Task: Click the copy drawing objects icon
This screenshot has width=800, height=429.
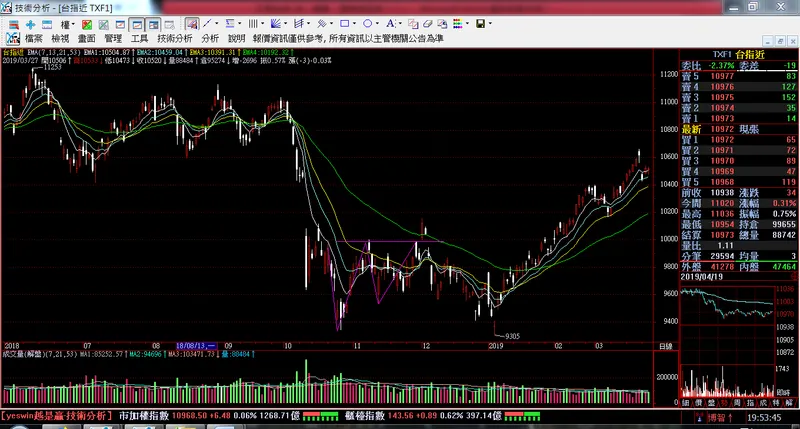Action: tap(413, 24)
